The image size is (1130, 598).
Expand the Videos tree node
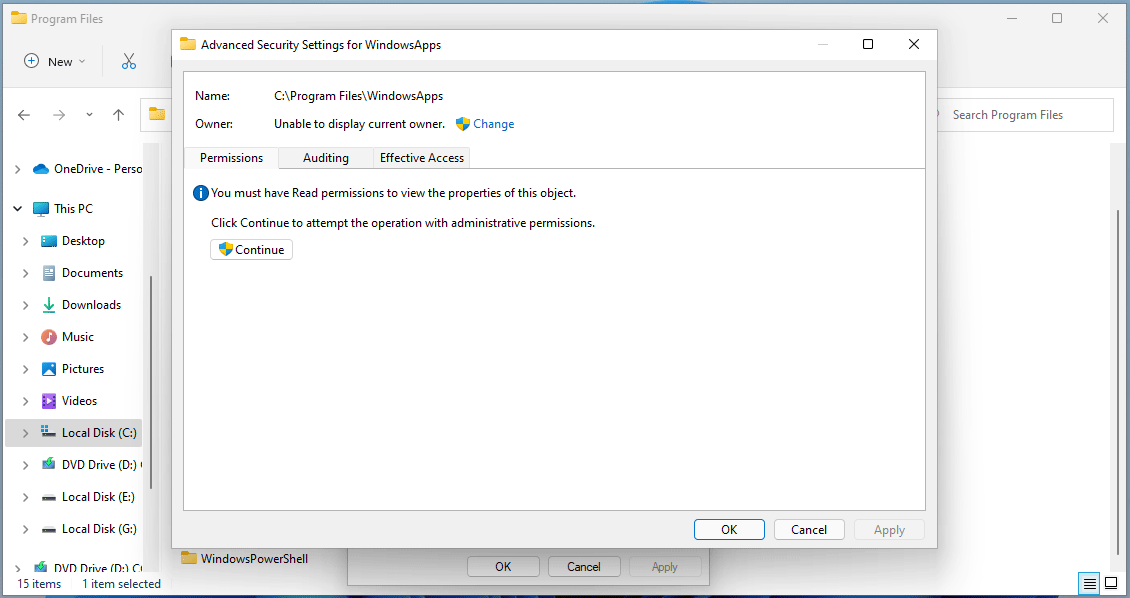tap(25, 401)
